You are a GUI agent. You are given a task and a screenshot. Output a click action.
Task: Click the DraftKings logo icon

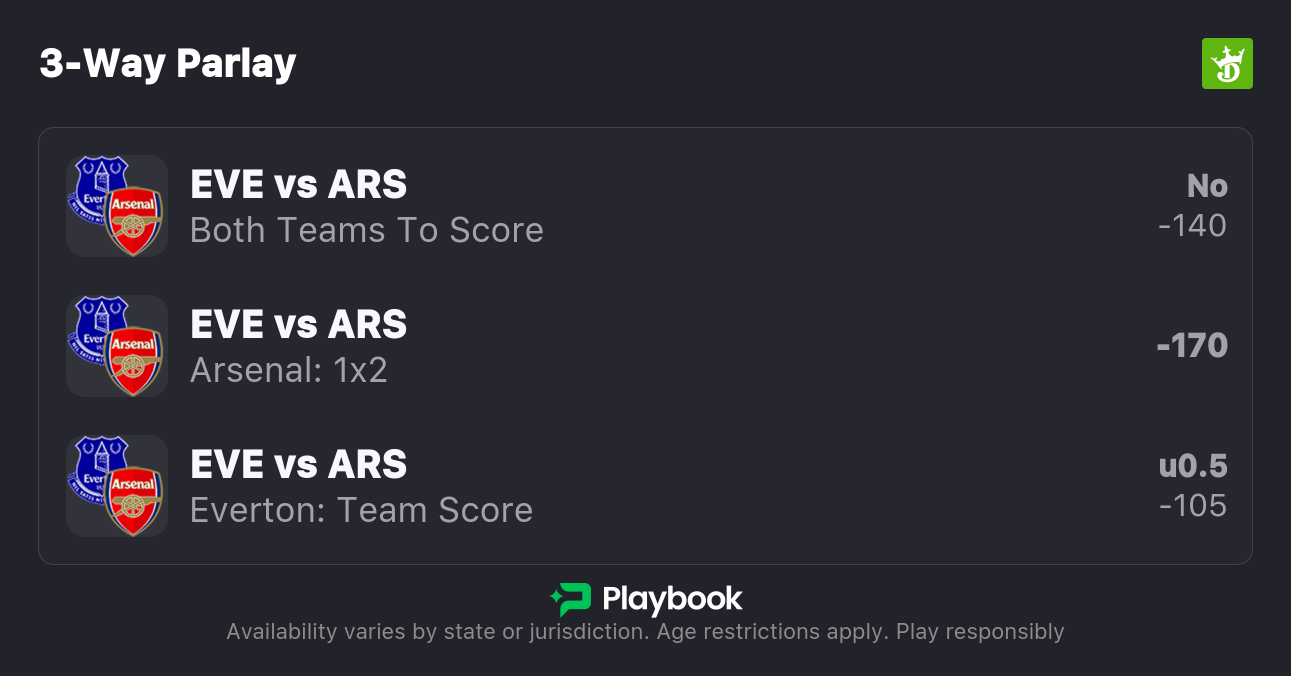click(x=1226, y=64)
